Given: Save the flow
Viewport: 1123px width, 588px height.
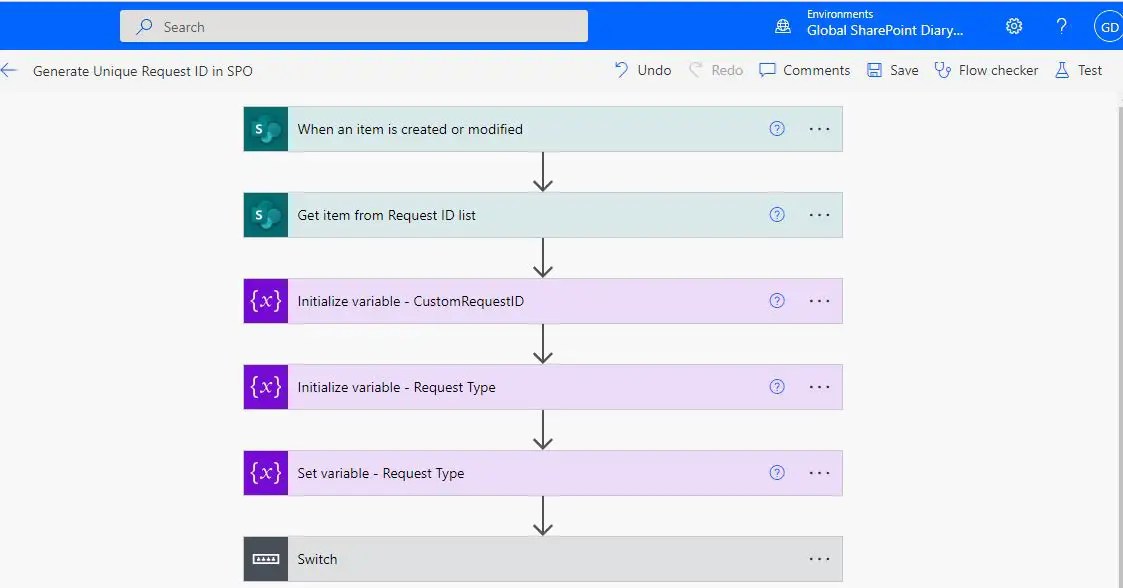Looking at the screenshot, I should click(891, 70).
